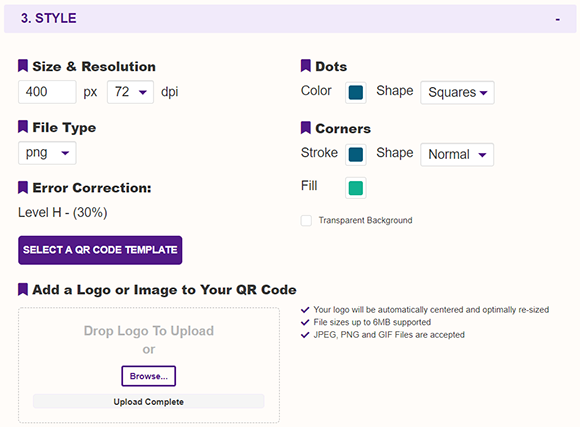The width and height of the screenshot is (580, 427).
Task: Collapse the 3. STYLE section with minus icon
Action: click(557, 19)
